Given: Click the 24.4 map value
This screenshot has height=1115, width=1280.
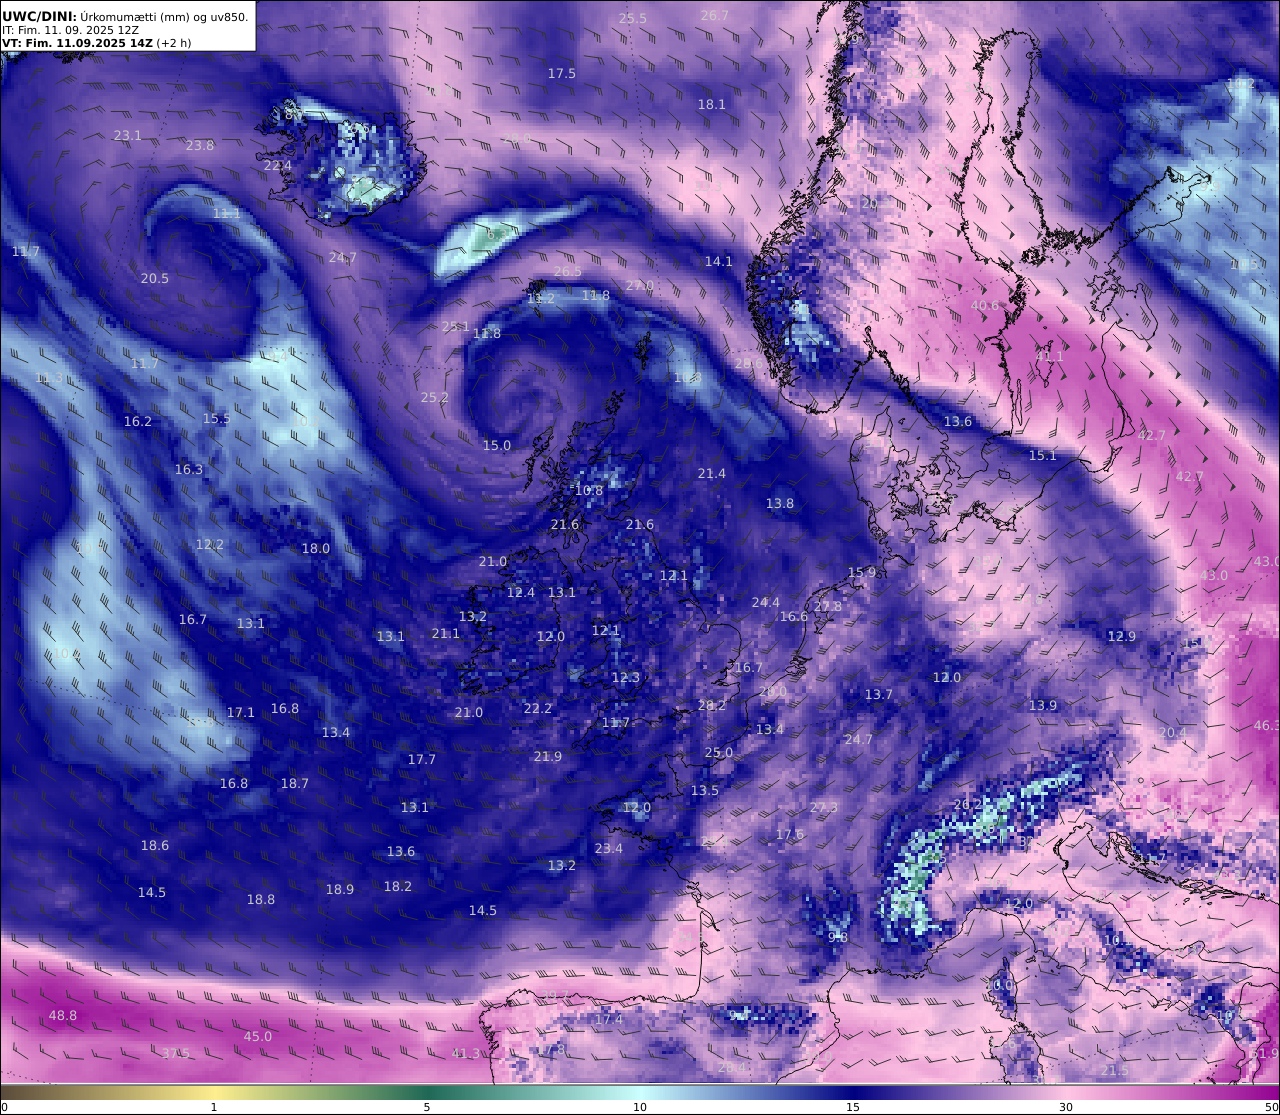Looking at the screenshot, I should [x=766, y=603].
